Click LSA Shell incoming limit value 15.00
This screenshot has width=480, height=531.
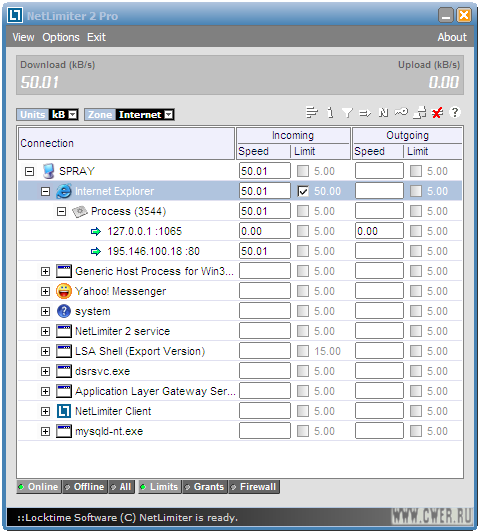[327, 351]
